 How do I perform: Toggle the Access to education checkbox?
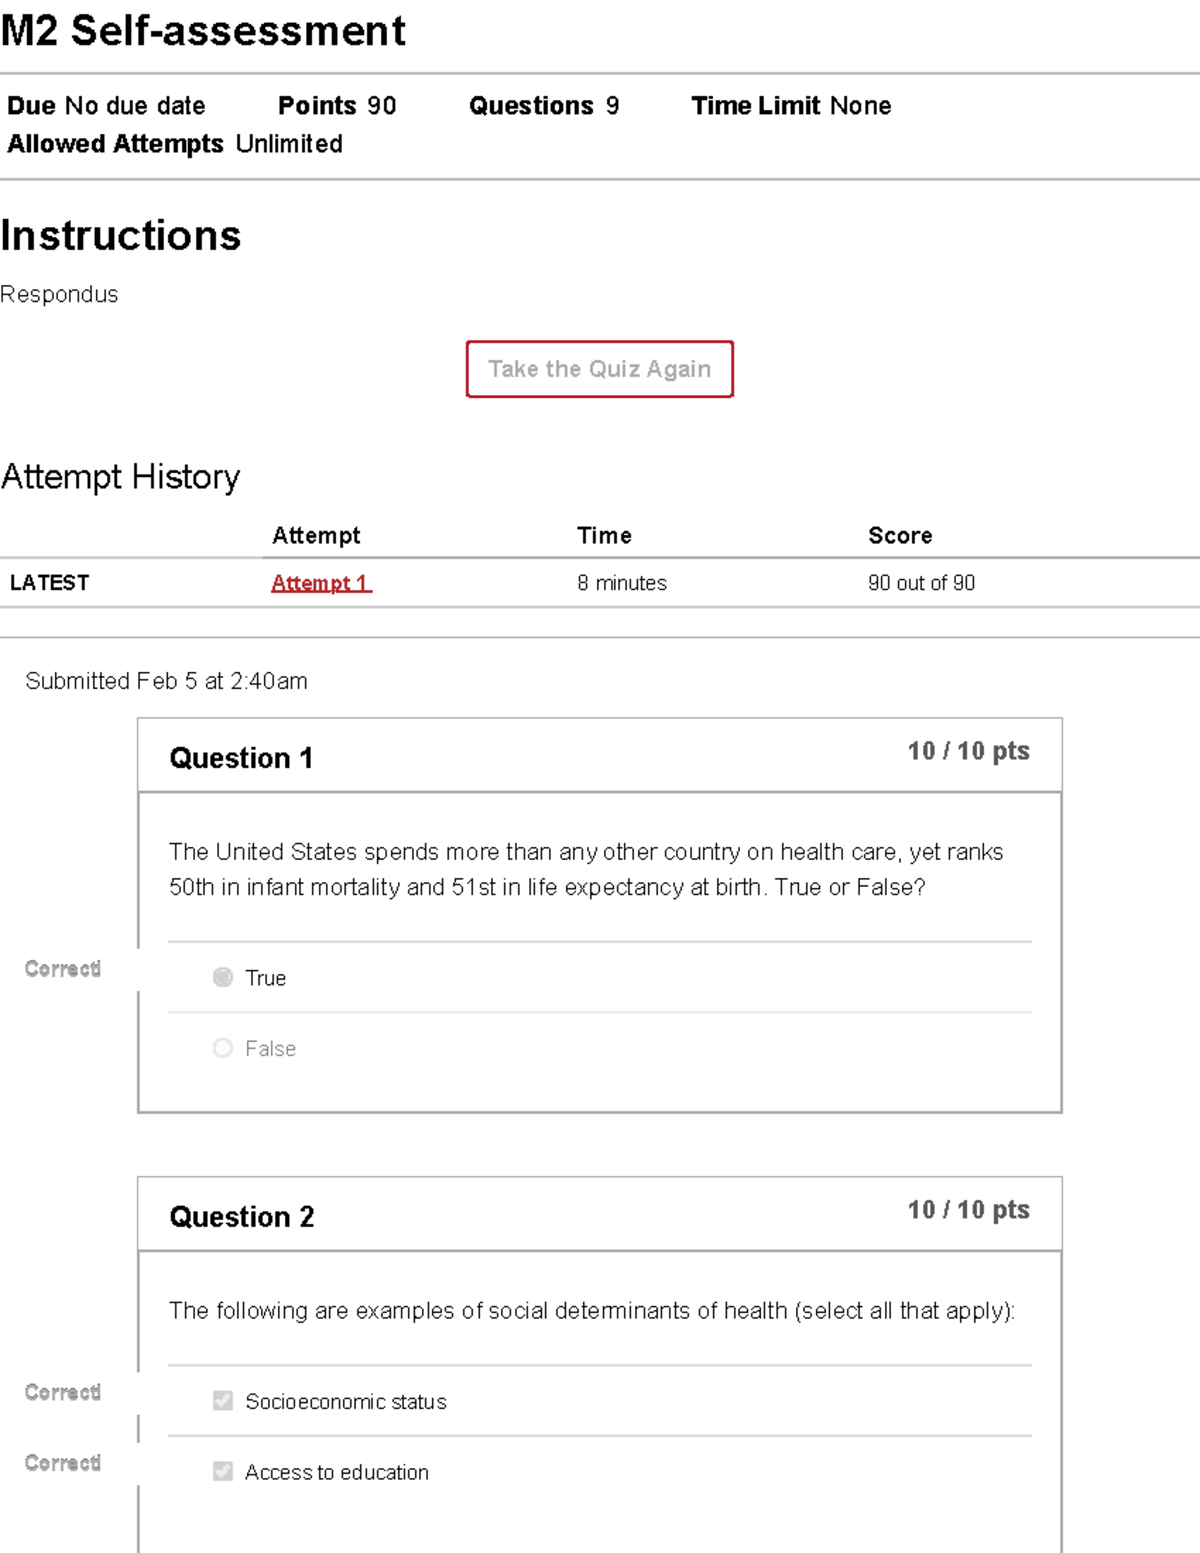[223, 1471]
